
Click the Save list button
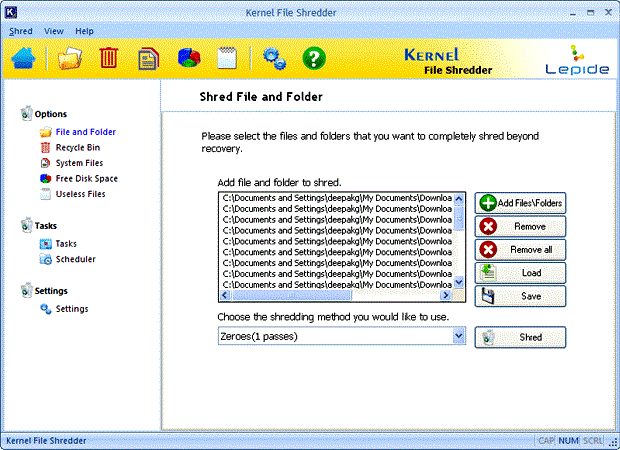[x=520, y=296]
